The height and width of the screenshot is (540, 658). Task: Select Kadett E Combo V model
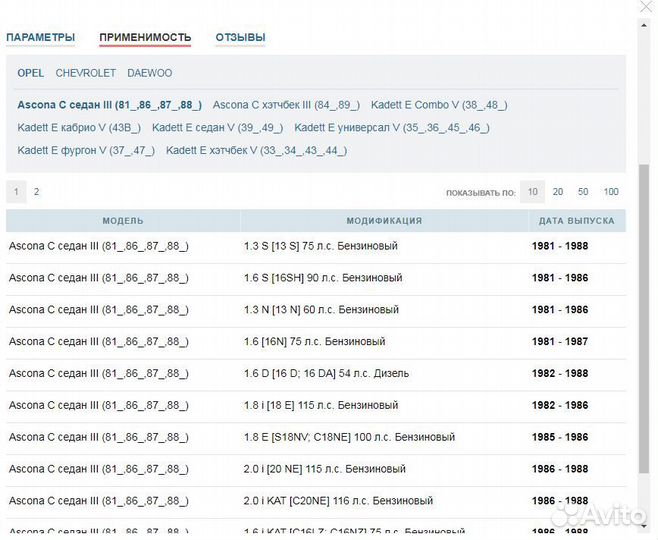439,105
